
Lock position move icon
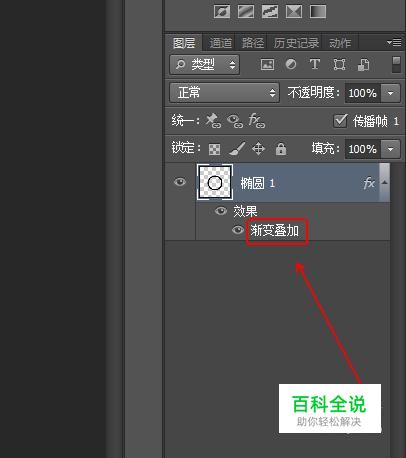click(258, 149)
